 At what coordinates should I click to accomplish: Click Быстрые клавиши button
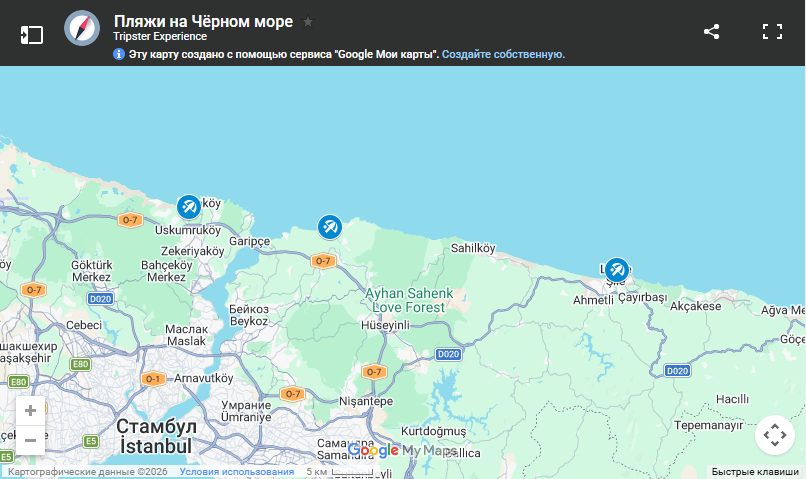click(x=755, y=472)
